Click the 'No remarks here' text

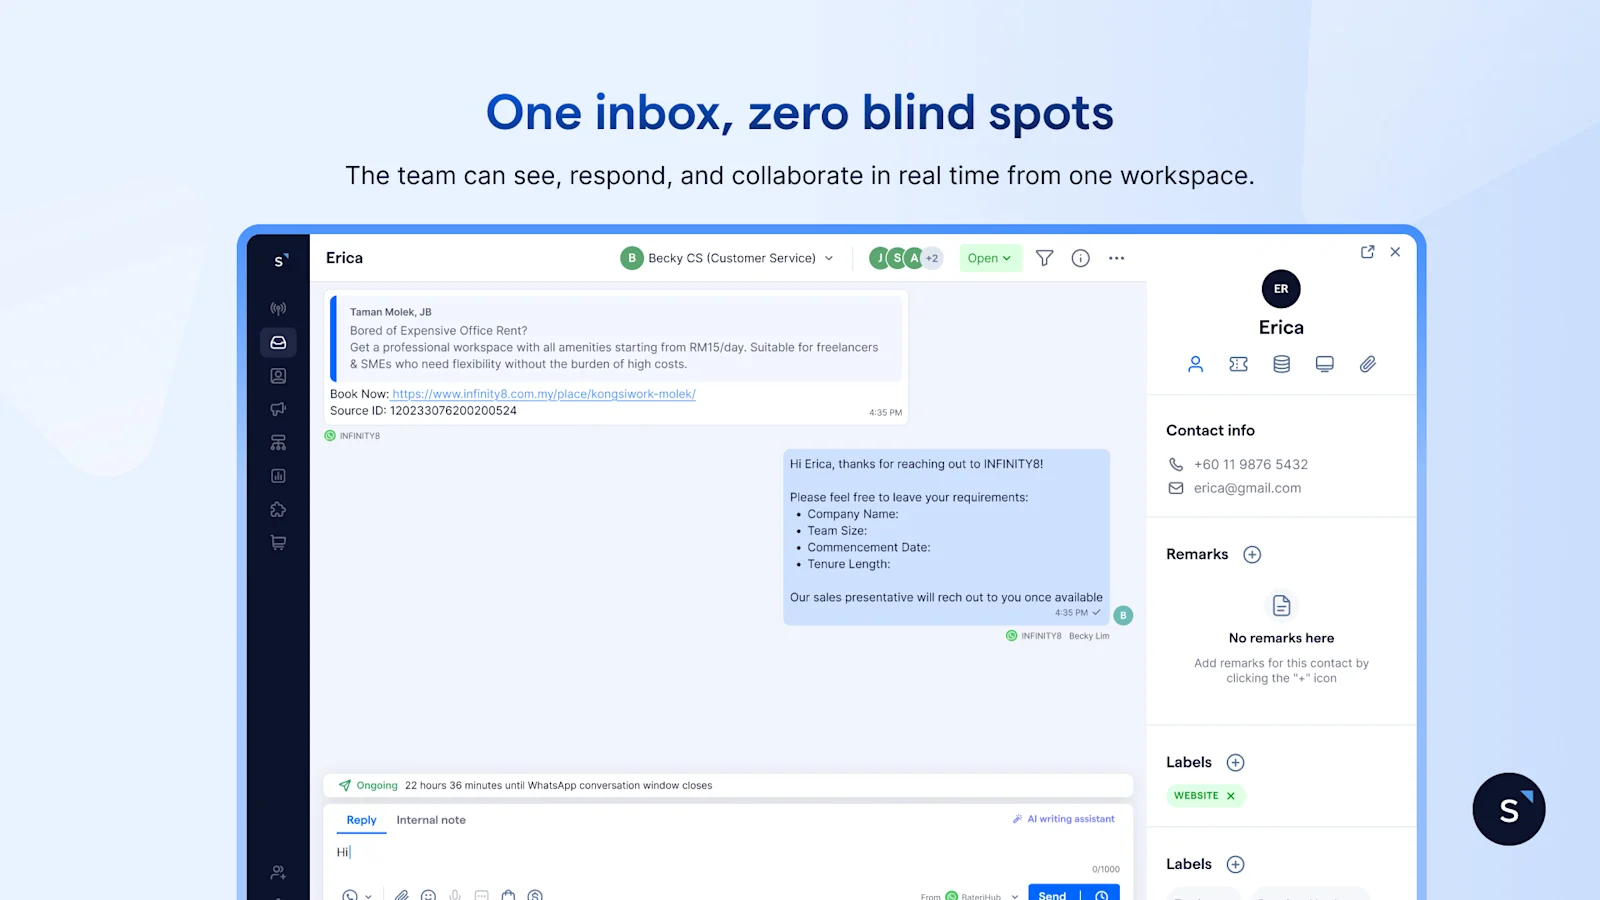pyautogui.click(x=1281, y=638)
